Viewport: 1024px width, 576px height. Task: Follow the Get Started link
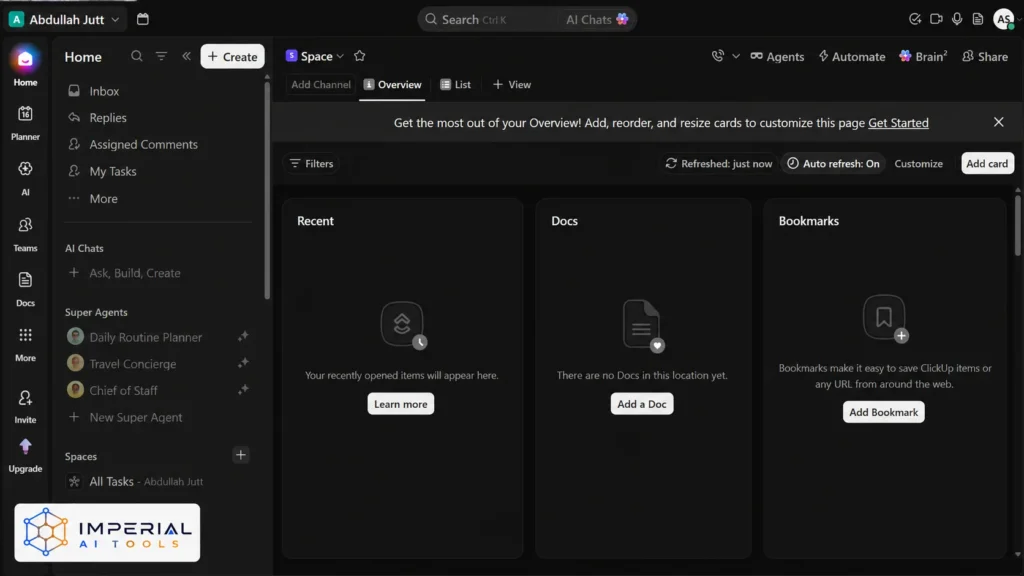pos(898,123)
